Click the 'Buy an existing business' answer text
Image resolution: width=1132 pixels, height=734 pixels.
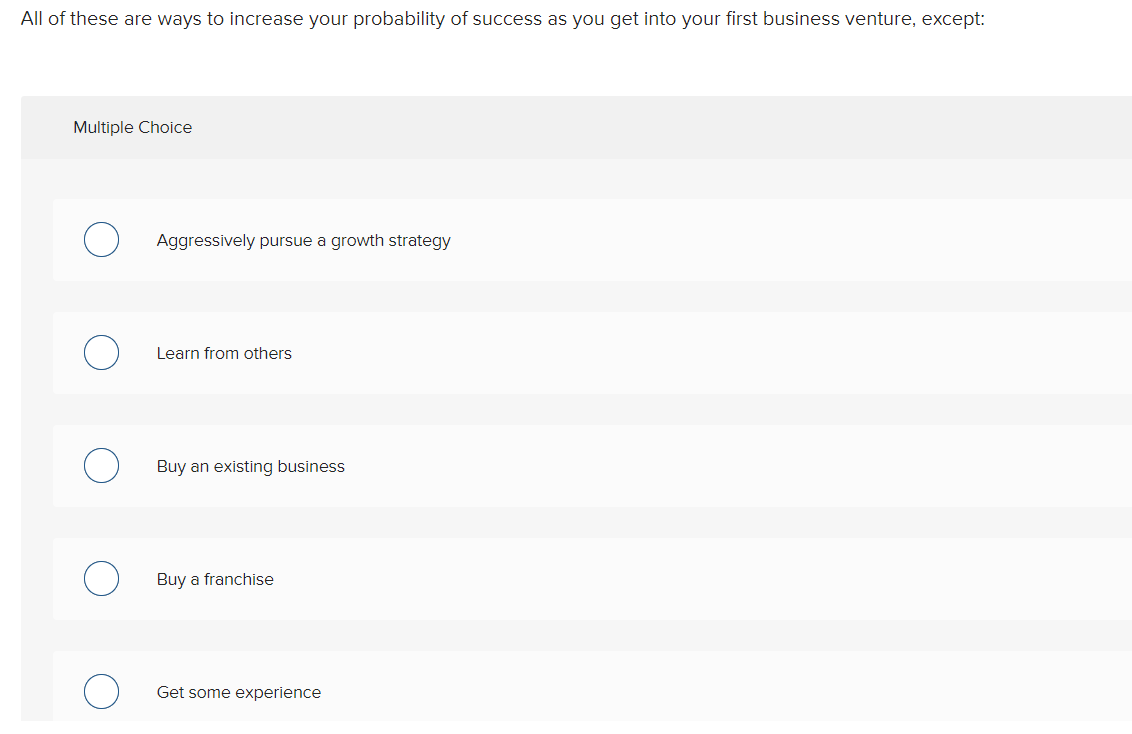coord(250,467)
